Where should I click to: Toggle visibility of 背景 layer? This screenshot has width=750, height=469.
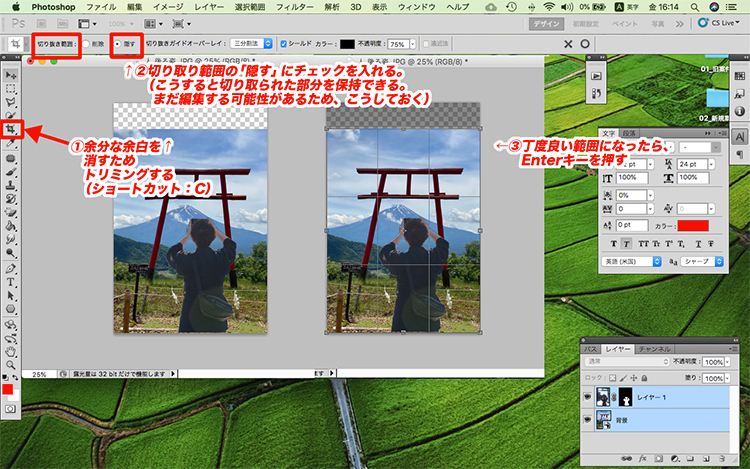[x=588, y=420]
